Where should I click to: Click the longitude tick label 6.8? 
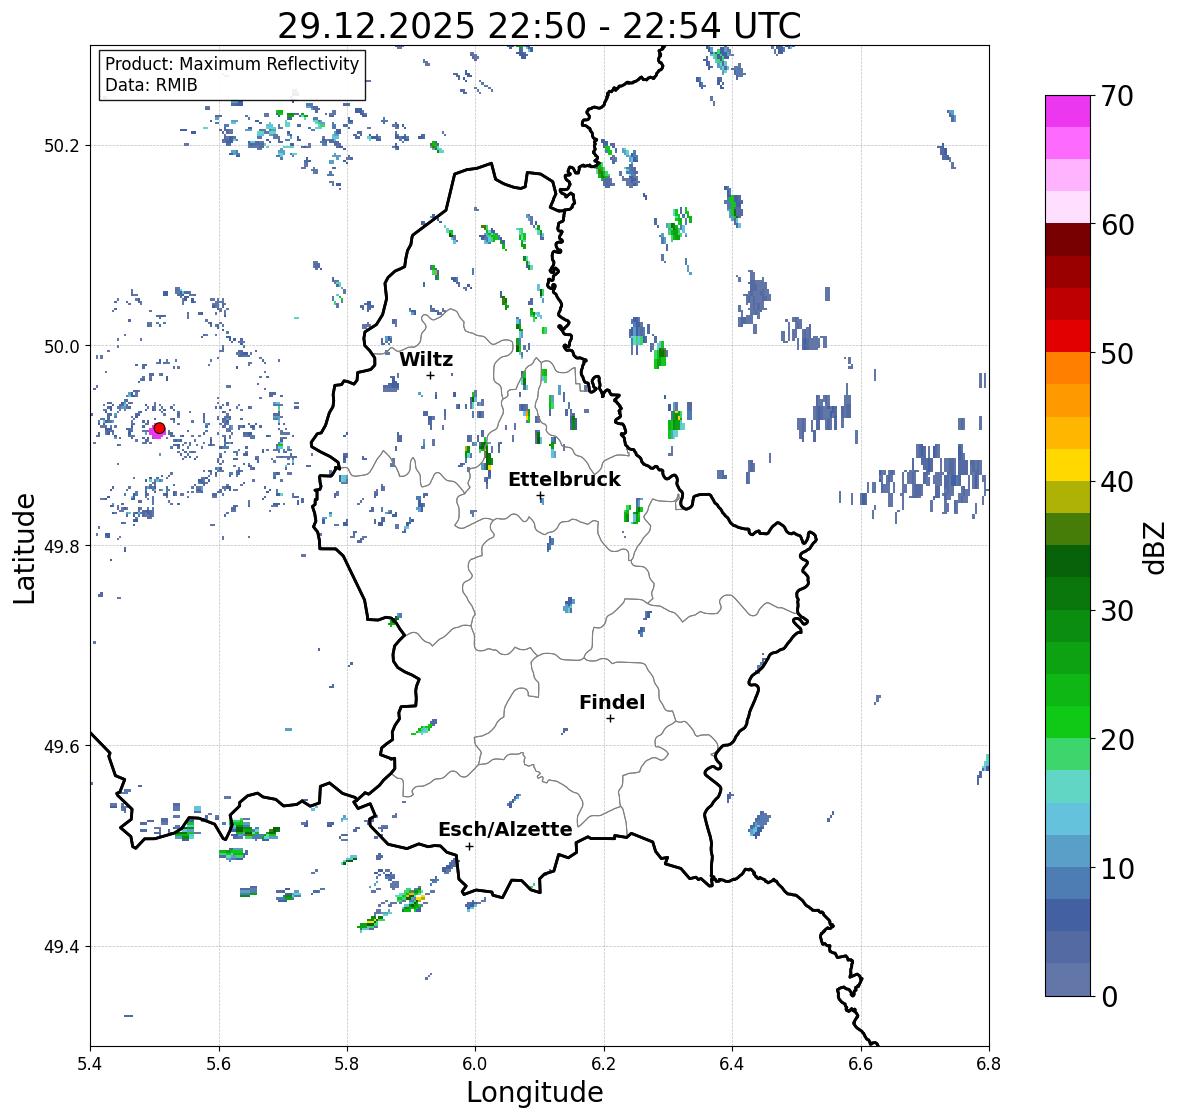pos(989,1064)
